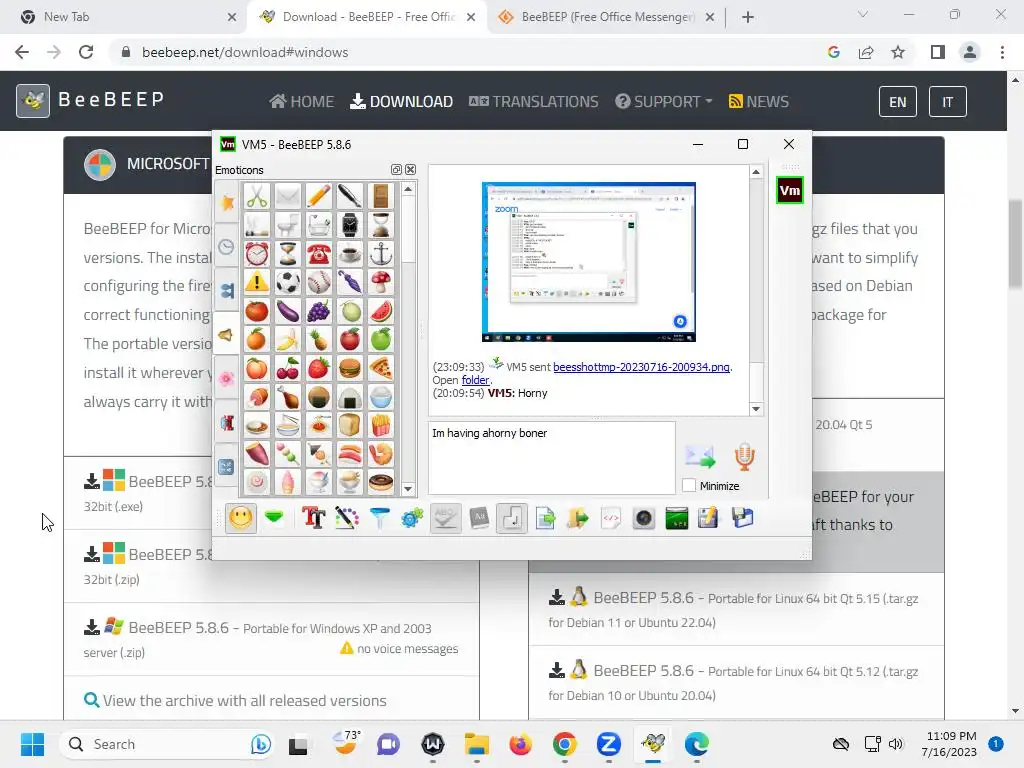Insert the soccer ball emoticon
Image resolution: width=1024 pixels, height=768 pixels.
(287, 282)
